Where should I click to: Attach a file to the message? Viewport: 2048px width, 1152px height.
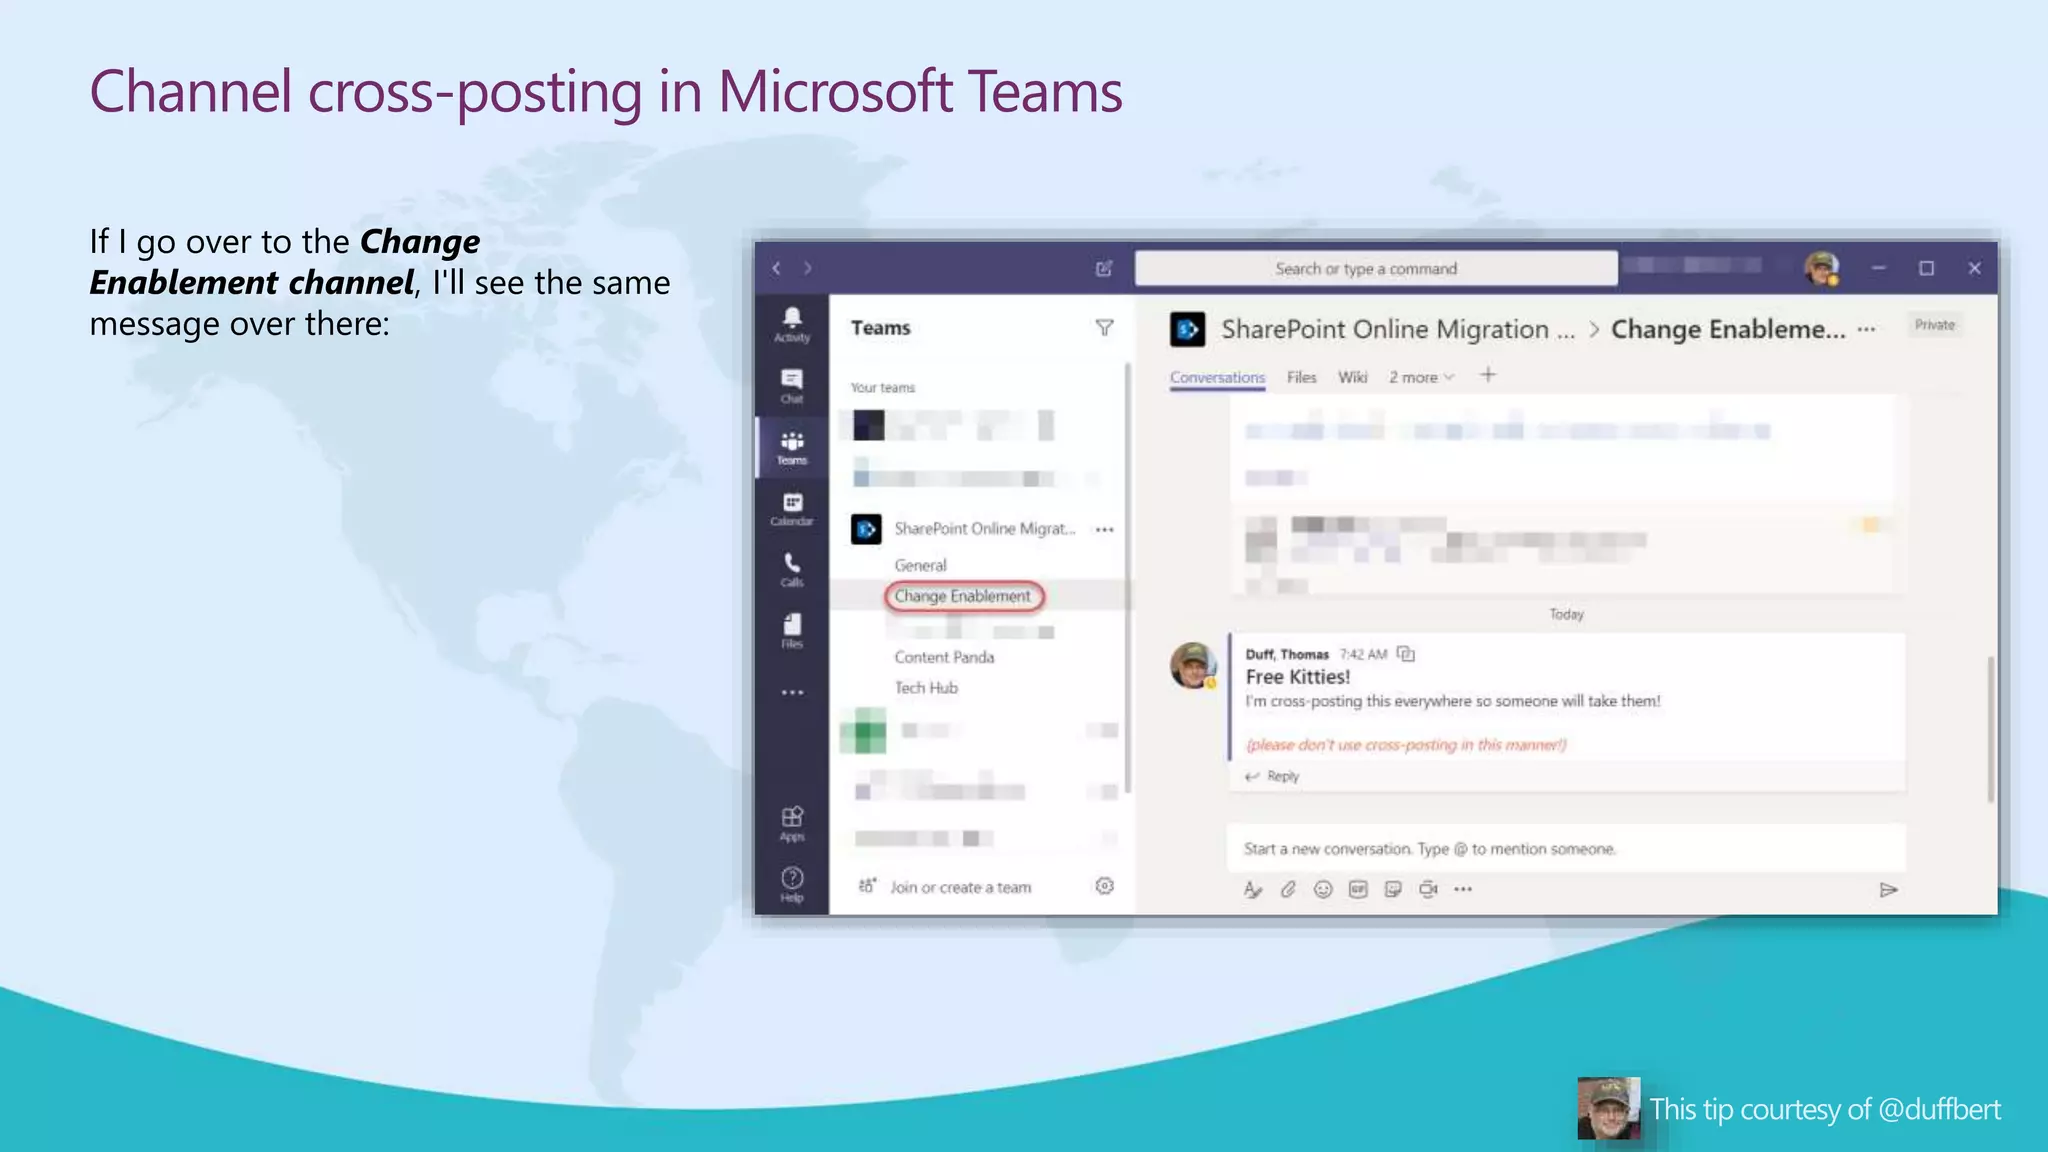(1288, 889)
